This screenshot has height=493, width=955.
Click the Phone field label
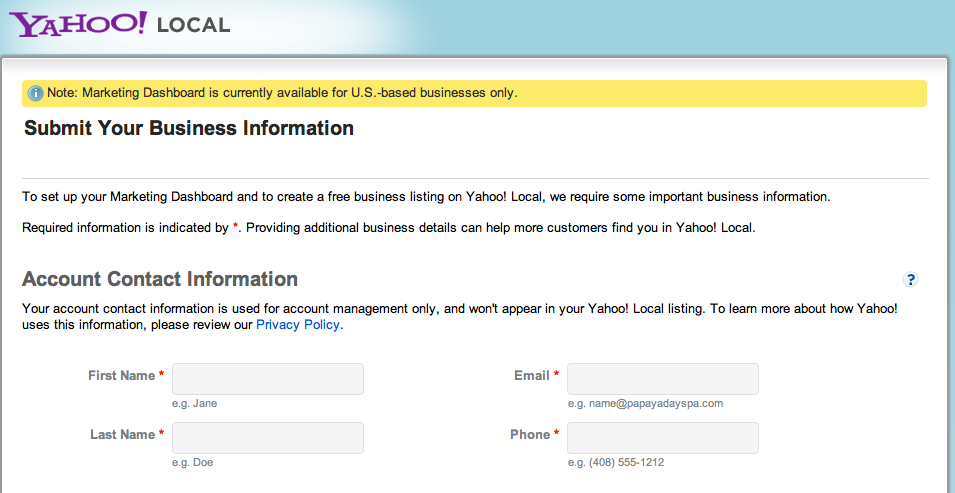(x=530, y=435)
